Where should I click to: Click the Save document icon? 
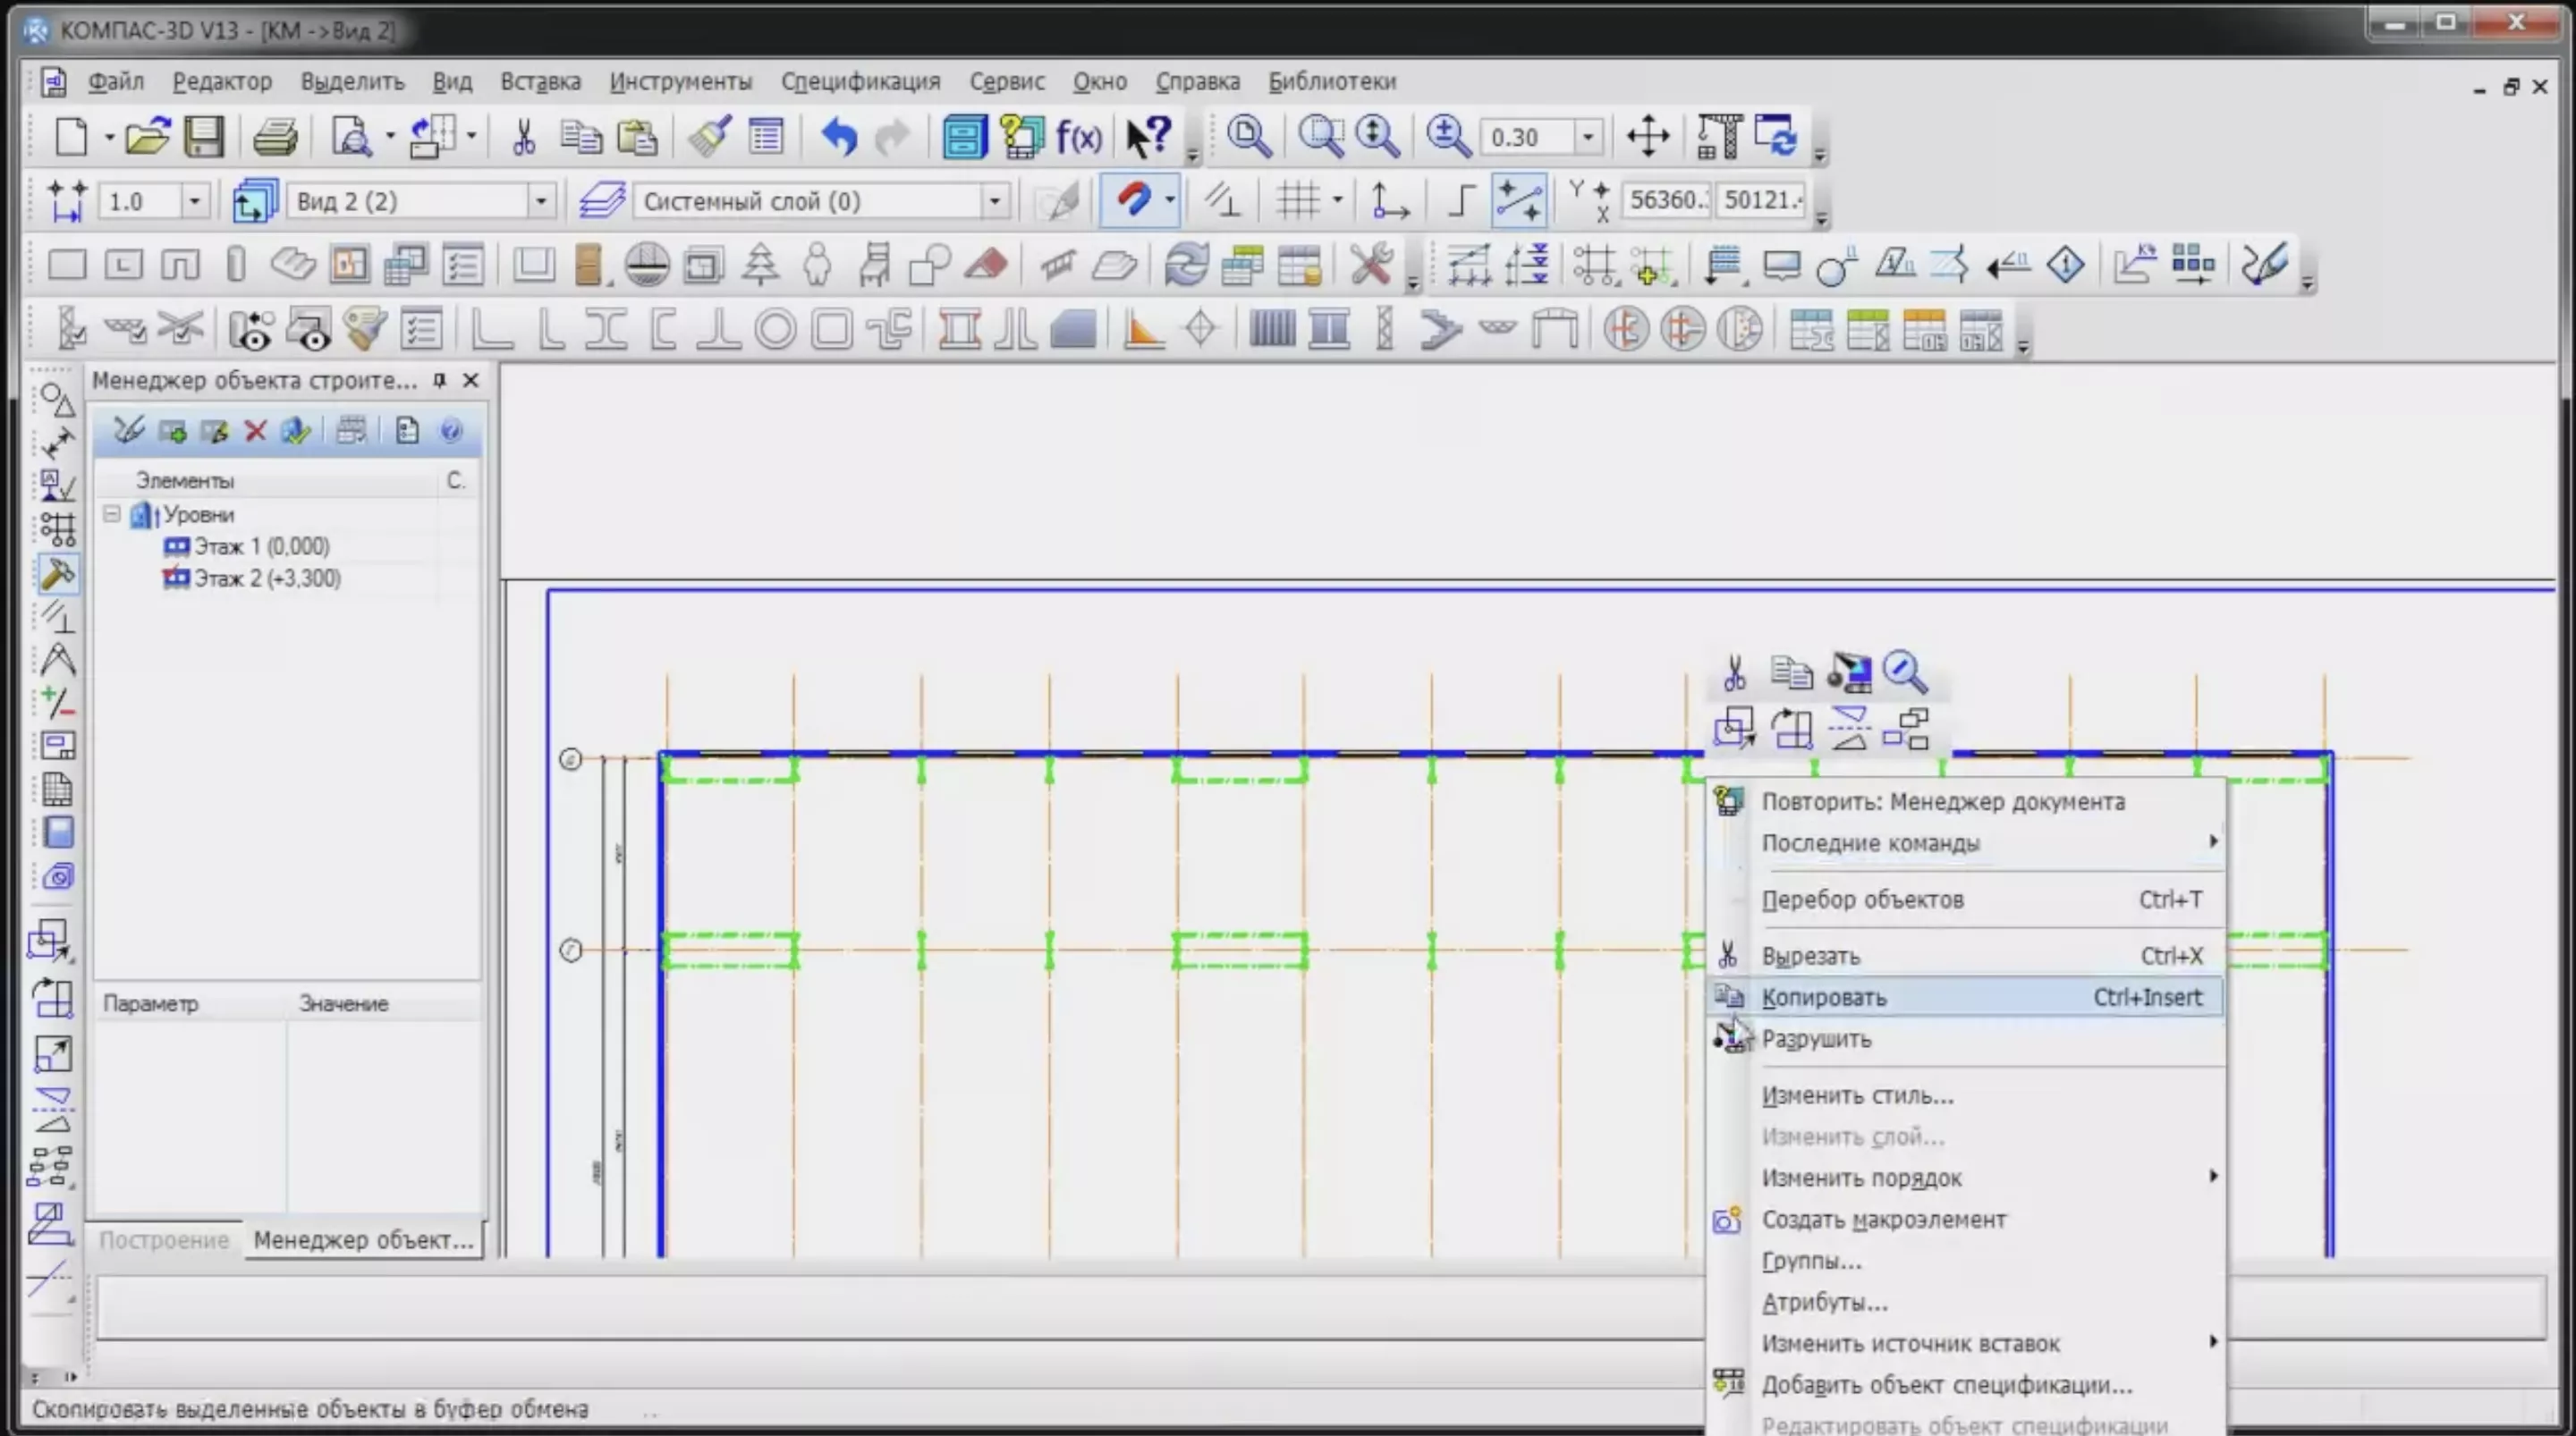click(204, 136)
